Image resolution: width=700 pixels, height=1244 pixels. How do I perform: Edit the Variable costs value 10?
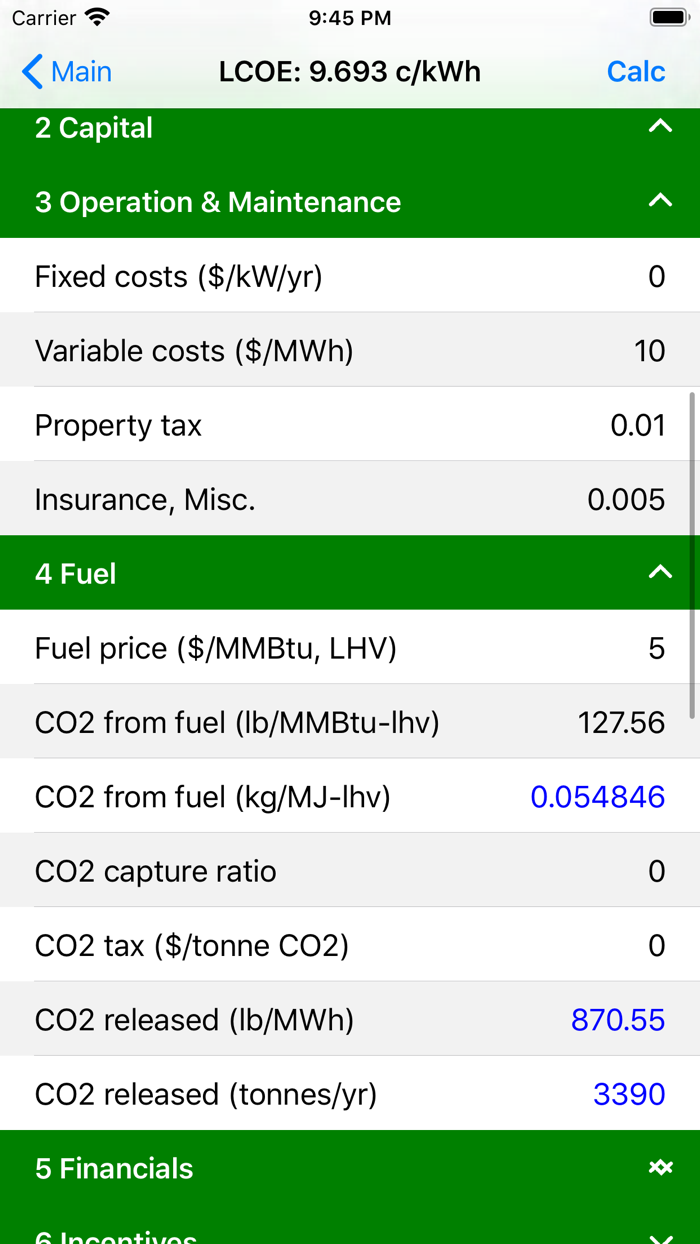point(649,351)
